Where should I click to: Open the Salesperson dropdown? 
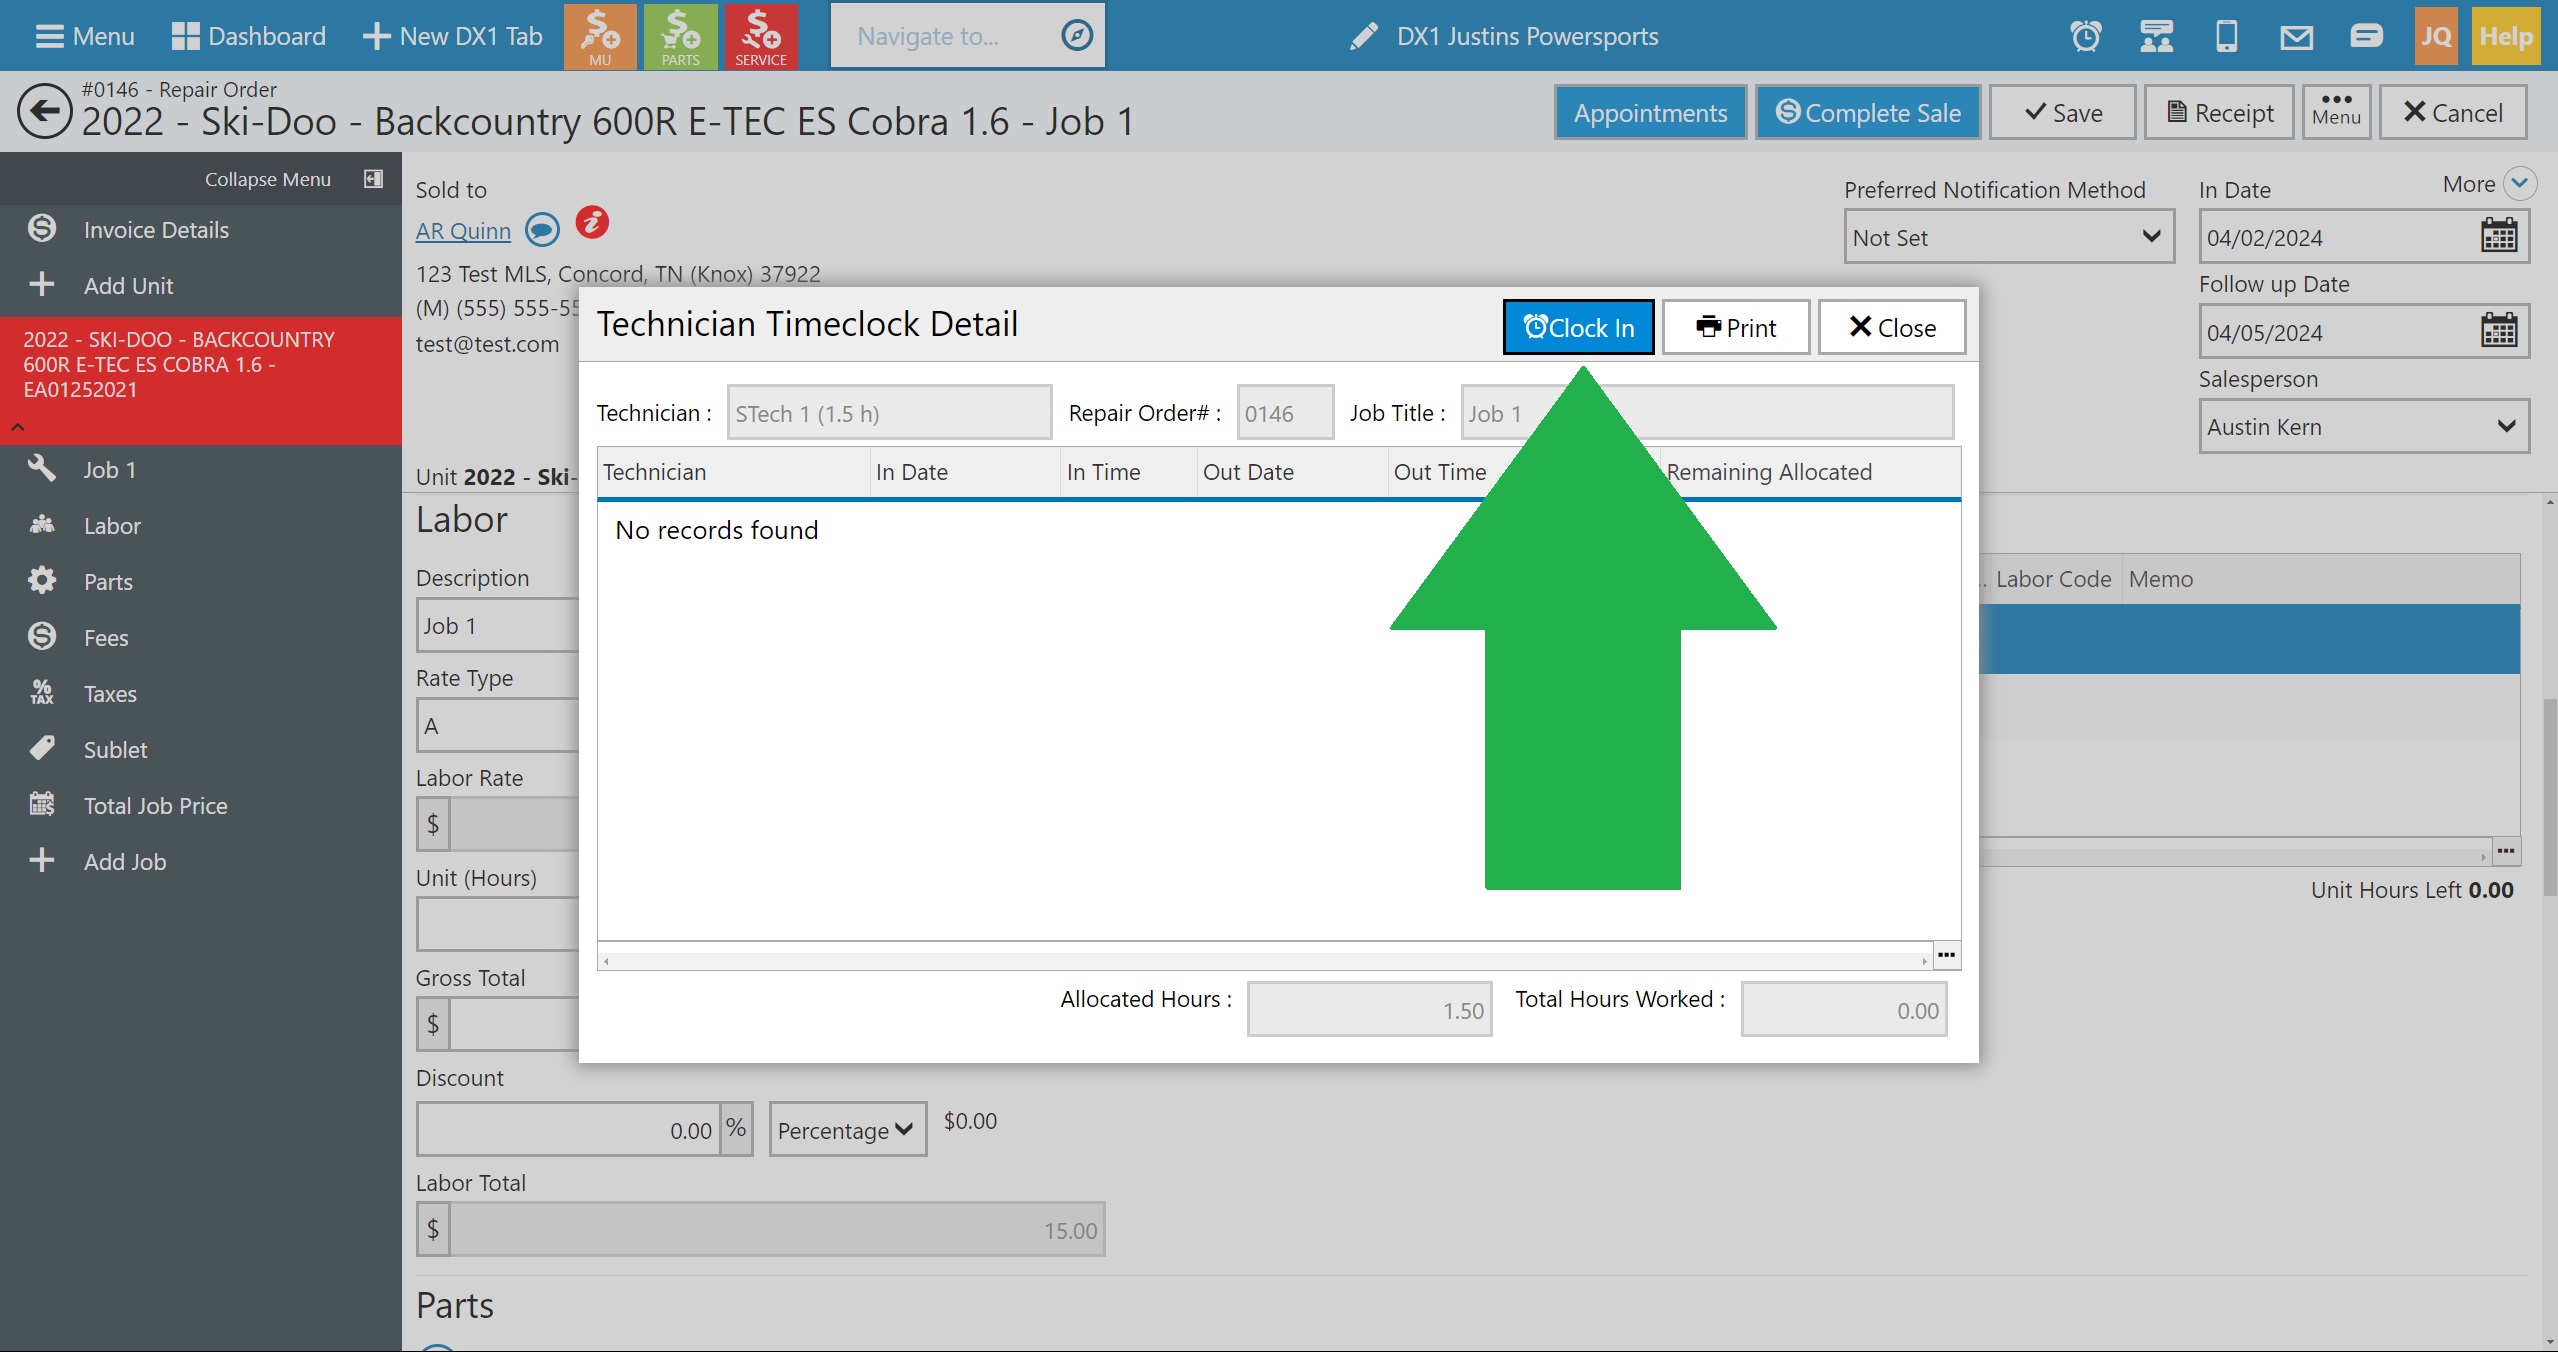pos(2362,427)
